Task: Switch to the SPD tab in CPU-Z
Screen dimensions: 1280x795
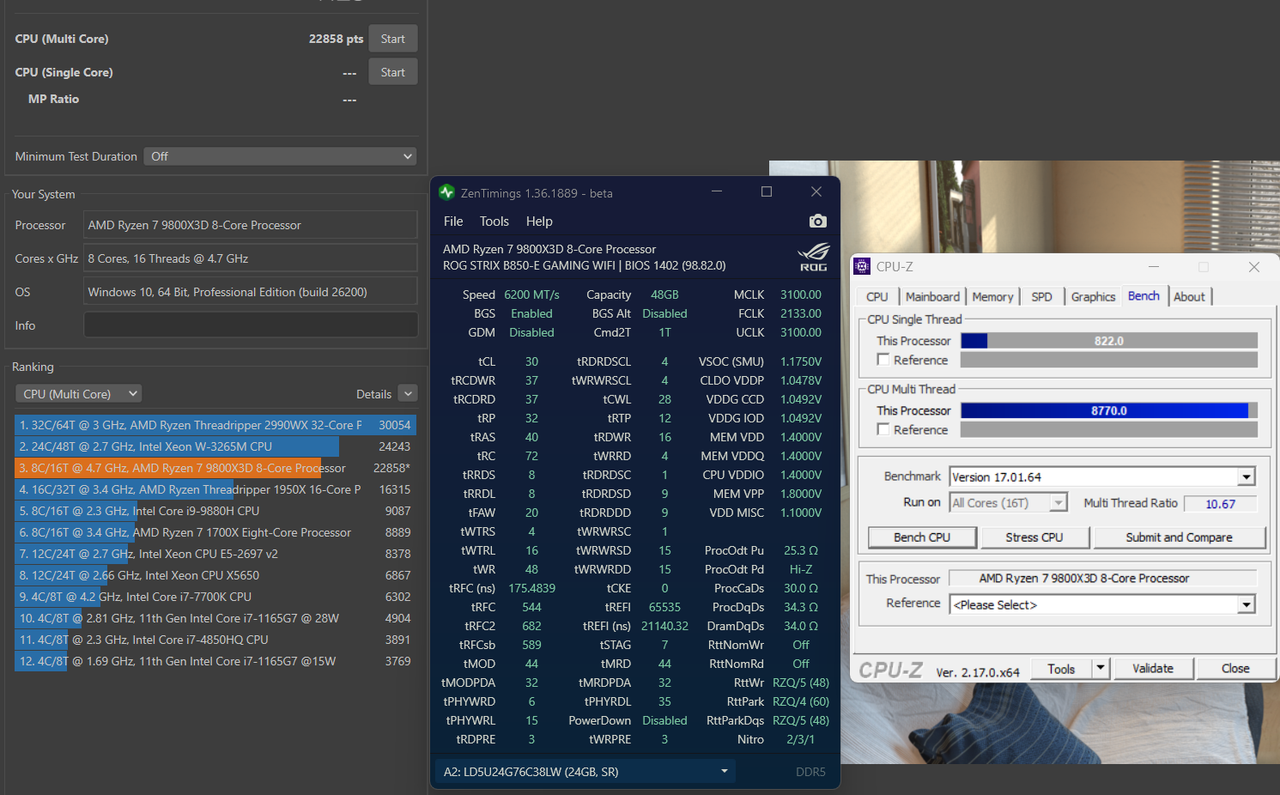Action: (x=1042, y=297)
